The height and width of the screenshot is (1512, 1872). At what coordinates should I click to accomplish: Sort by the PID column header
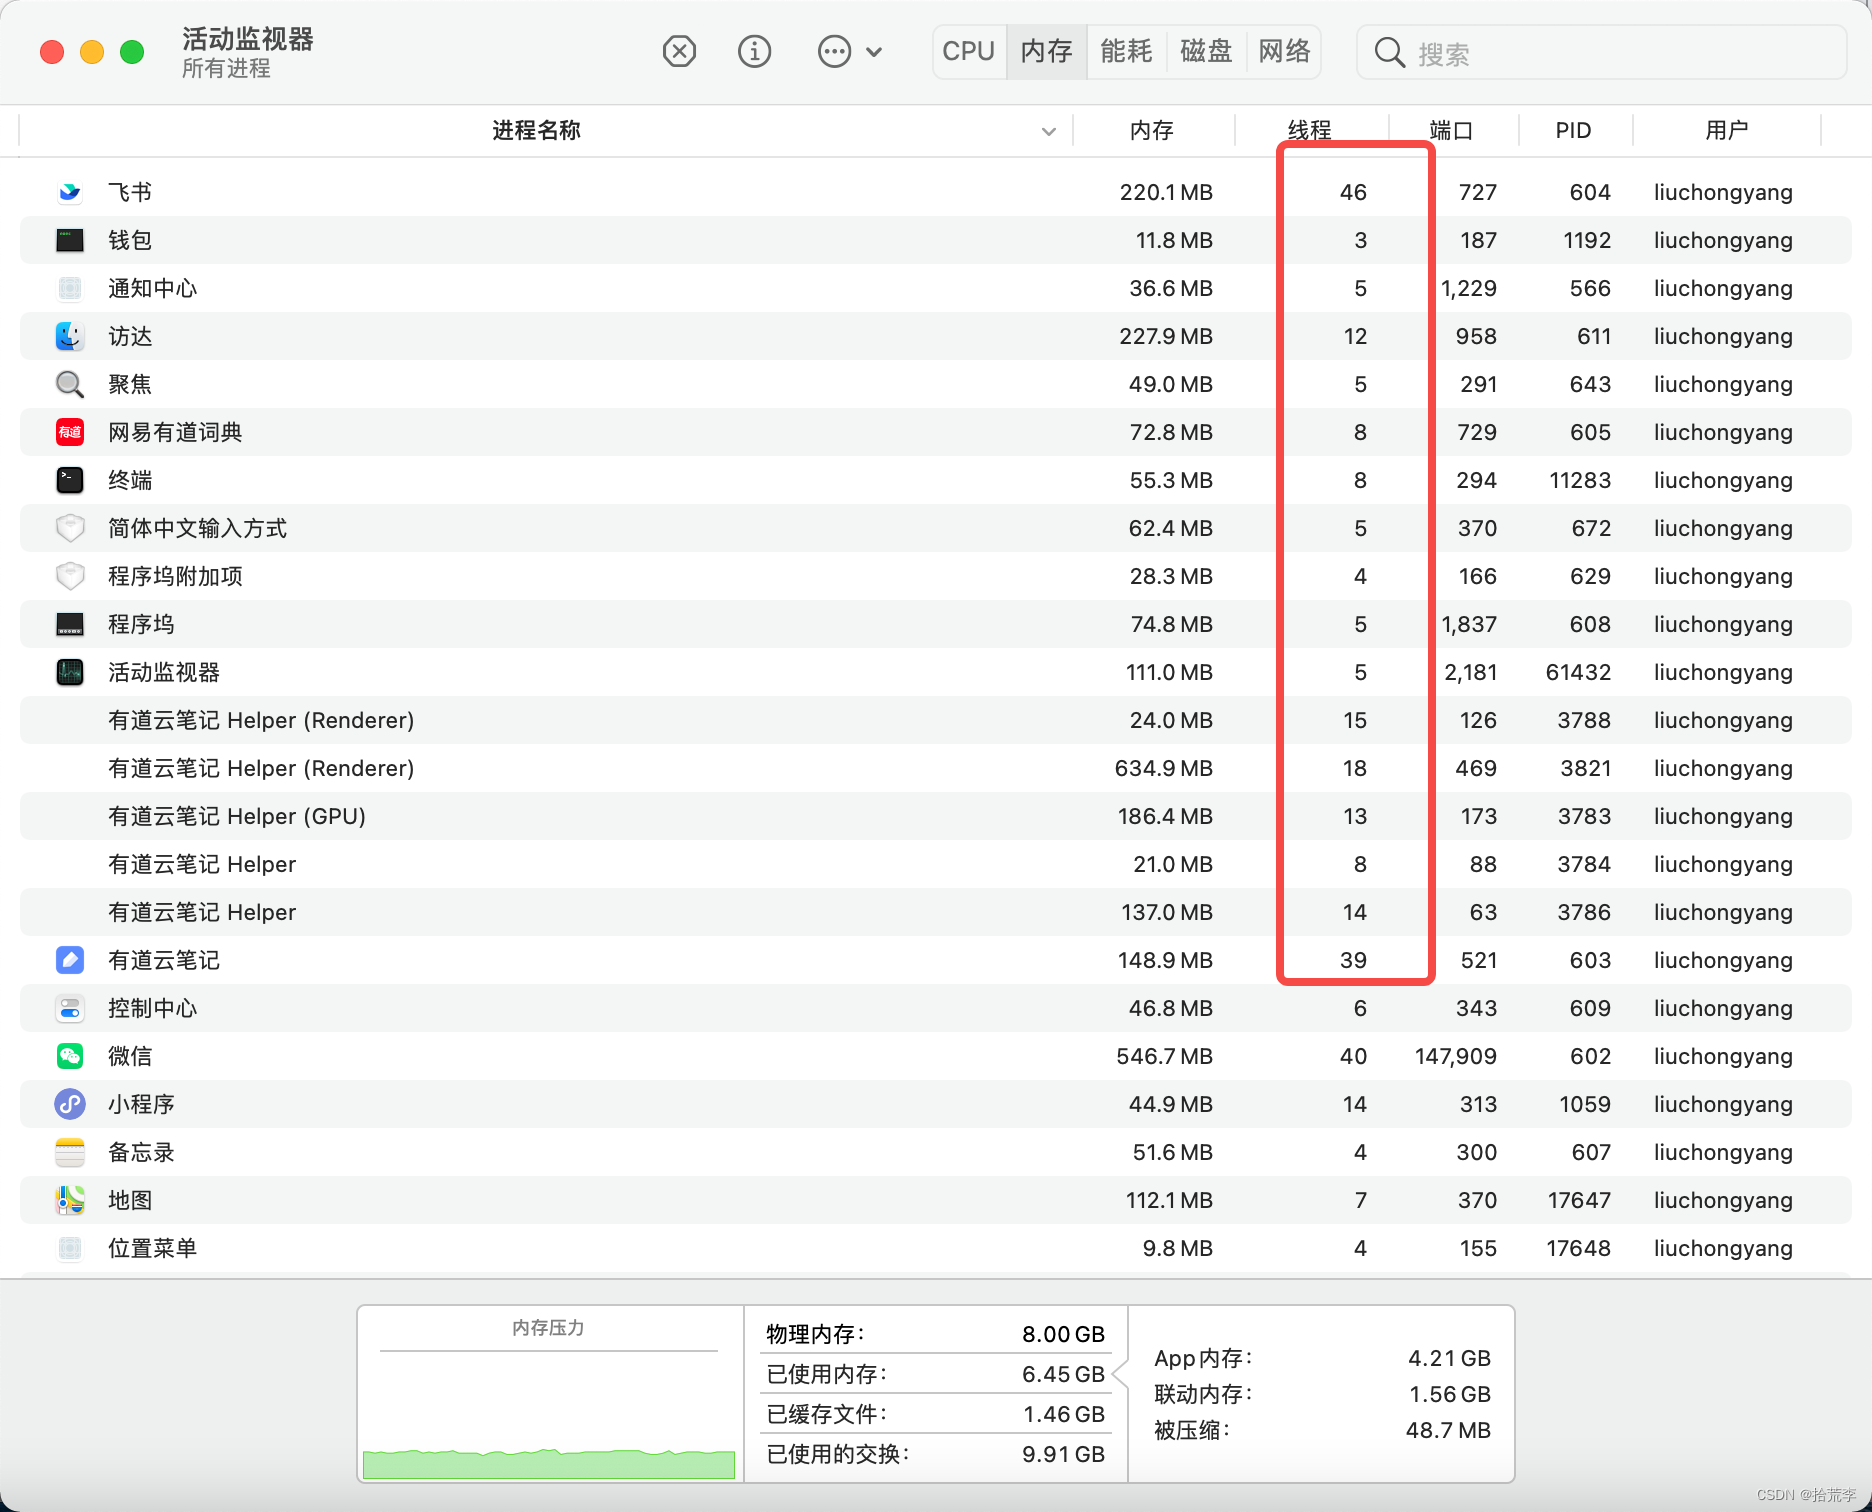click(x=1573, y=130)
